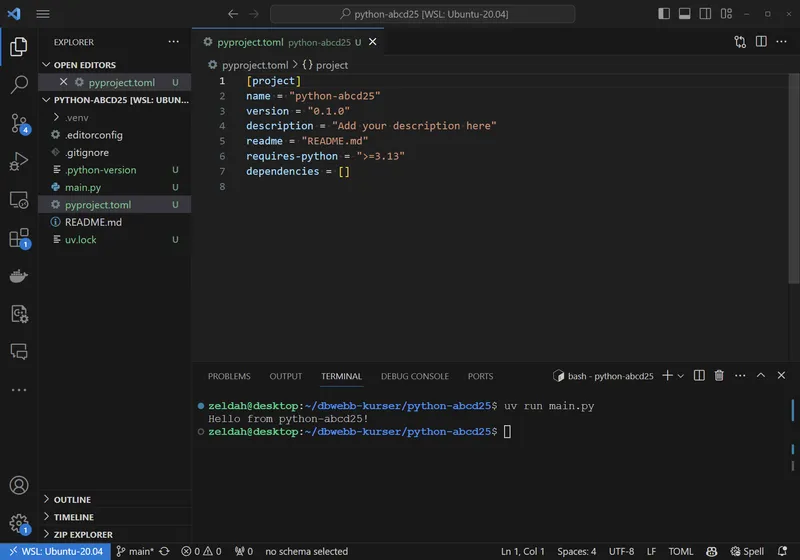Open the Search view icon
Image resolution: width=800 pixels, height=560 pixels.
point(19,84)
